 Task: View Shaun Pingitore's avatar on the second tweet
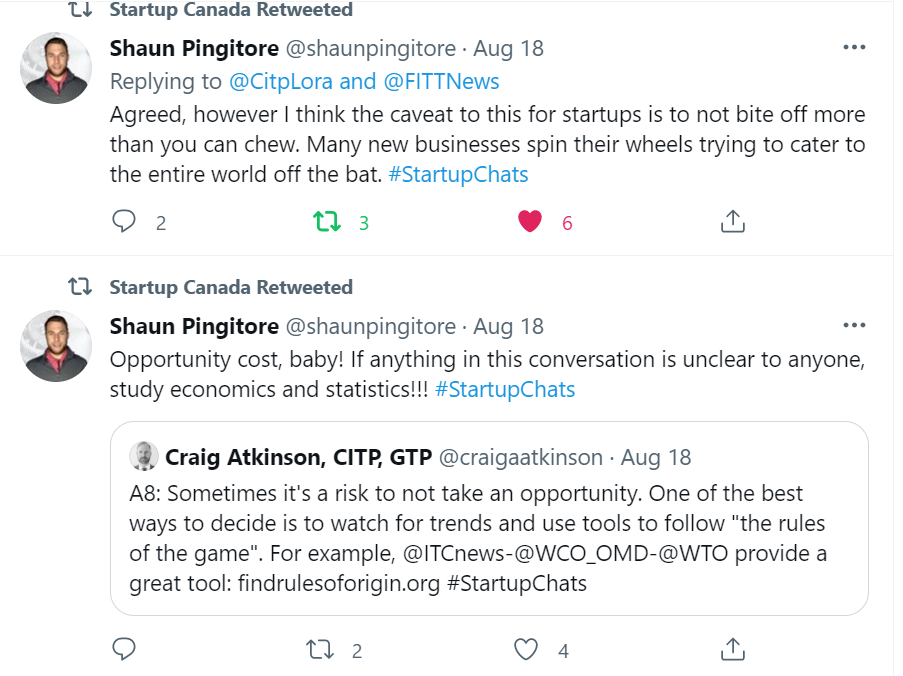pos(56,346)
